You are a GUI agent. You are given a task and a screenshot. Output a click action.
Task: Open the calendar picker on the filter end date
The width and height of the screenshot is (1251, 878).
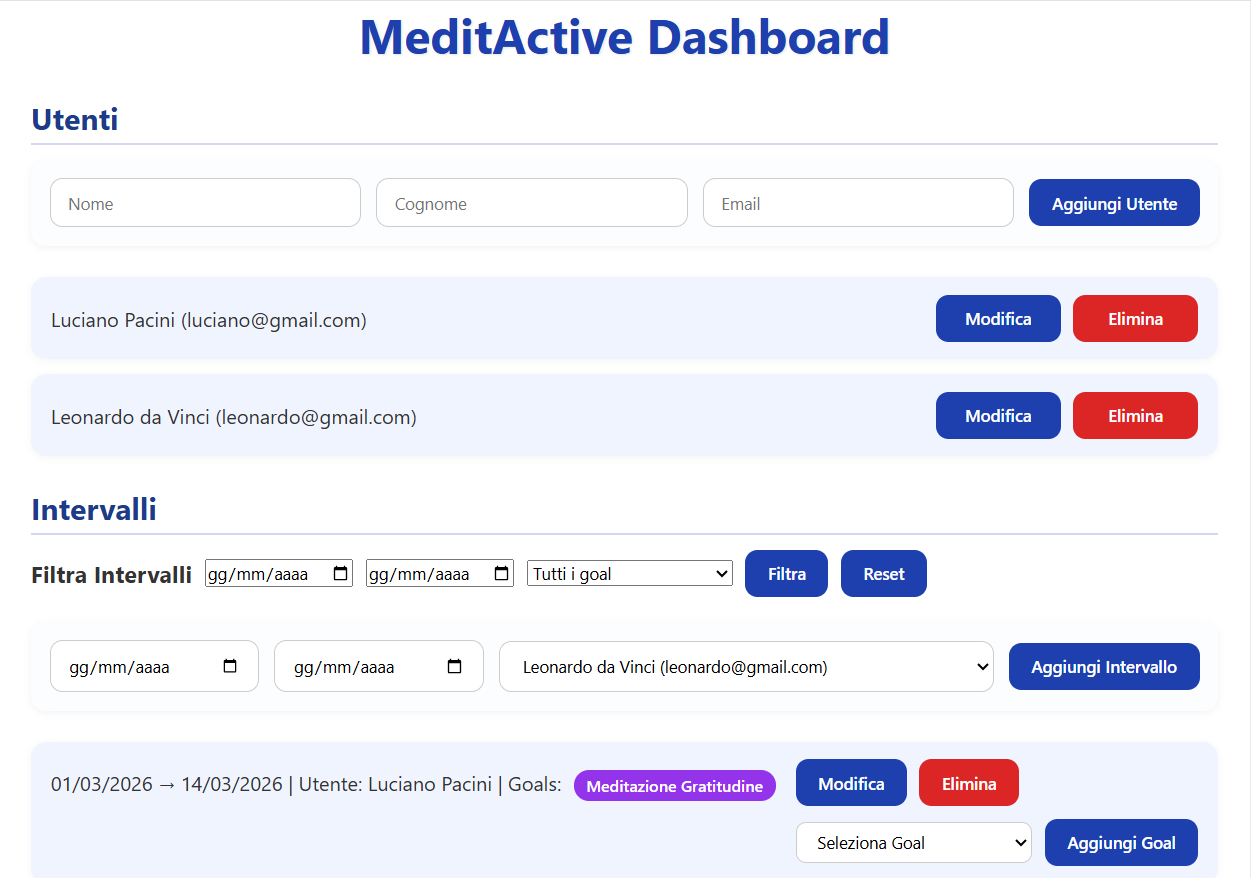500,573
